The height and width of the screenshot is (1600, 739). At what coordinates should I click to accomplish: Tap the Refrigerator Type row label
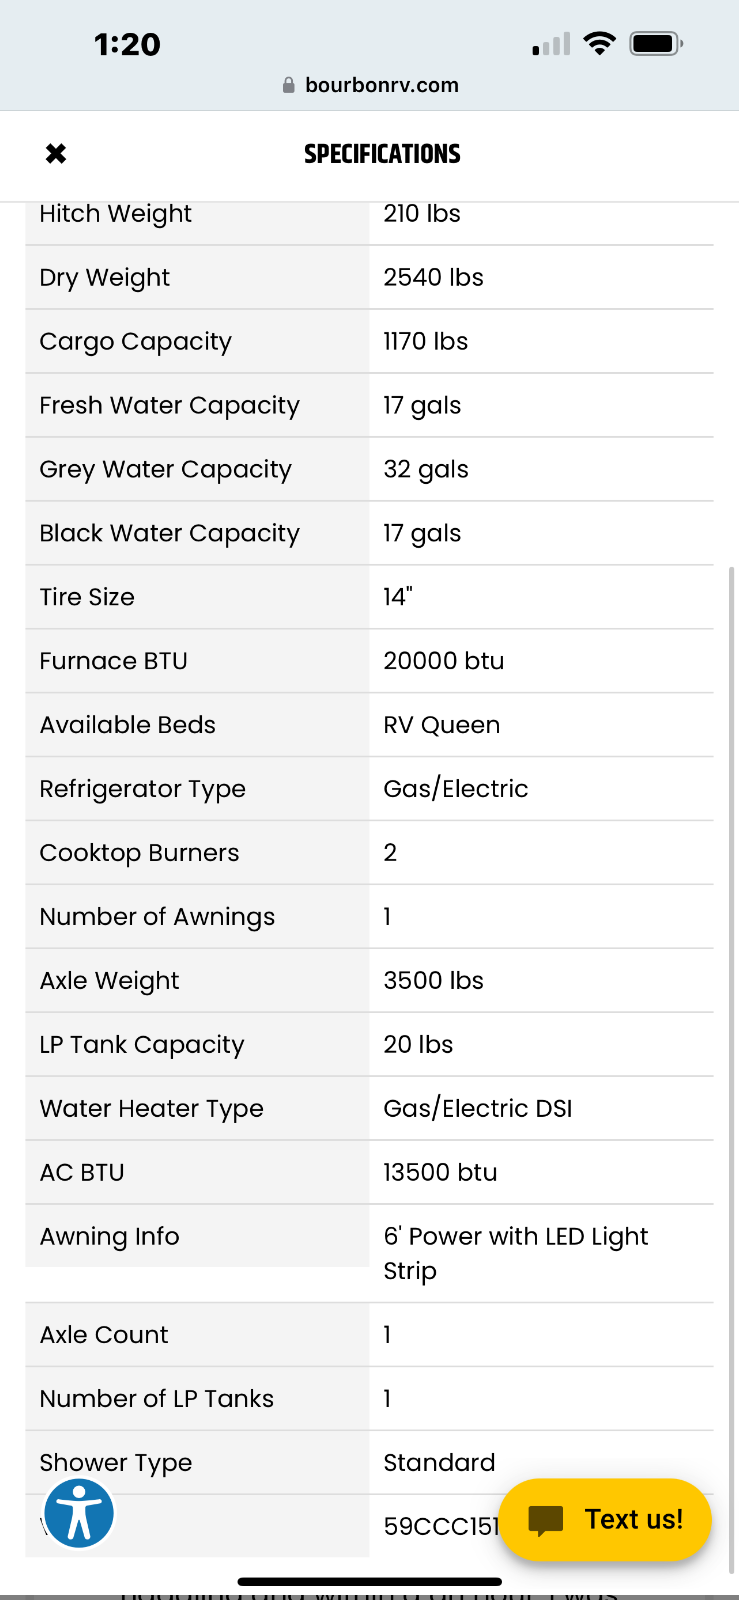coord(142,789)
